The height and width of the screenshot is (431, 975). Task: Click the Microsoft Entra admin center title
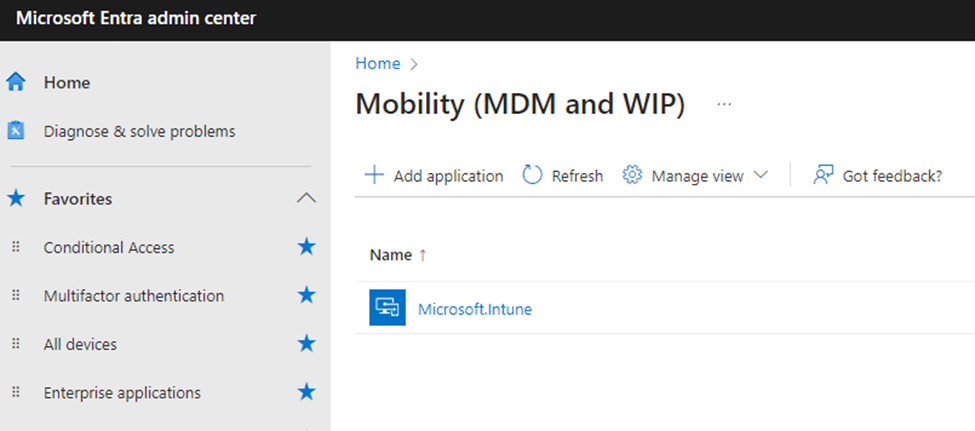tap(136, 19)
